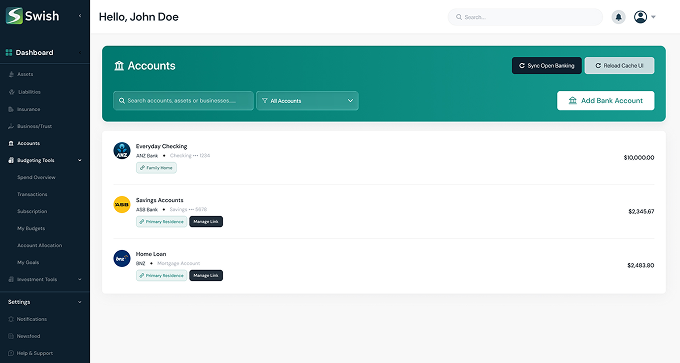Screen dimensions: 680x363
Task: Click the BNZ bank logo
Action: coord(122,258)
